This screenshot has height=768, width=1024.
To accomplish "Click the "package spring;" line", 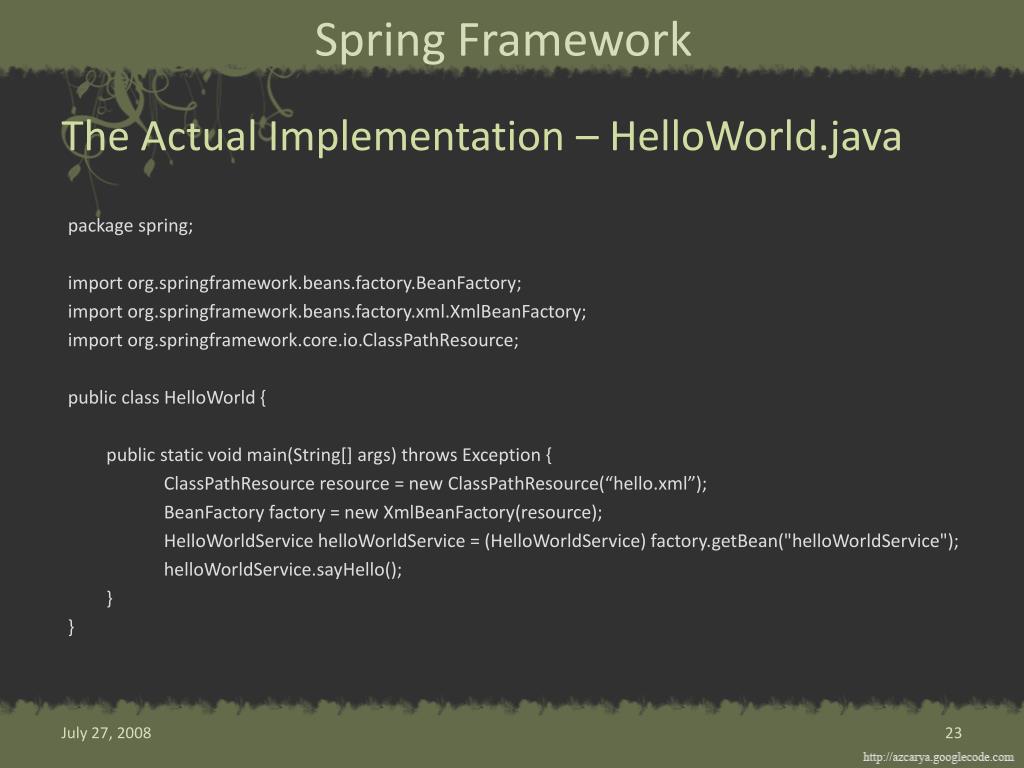I will coord(130,225).
